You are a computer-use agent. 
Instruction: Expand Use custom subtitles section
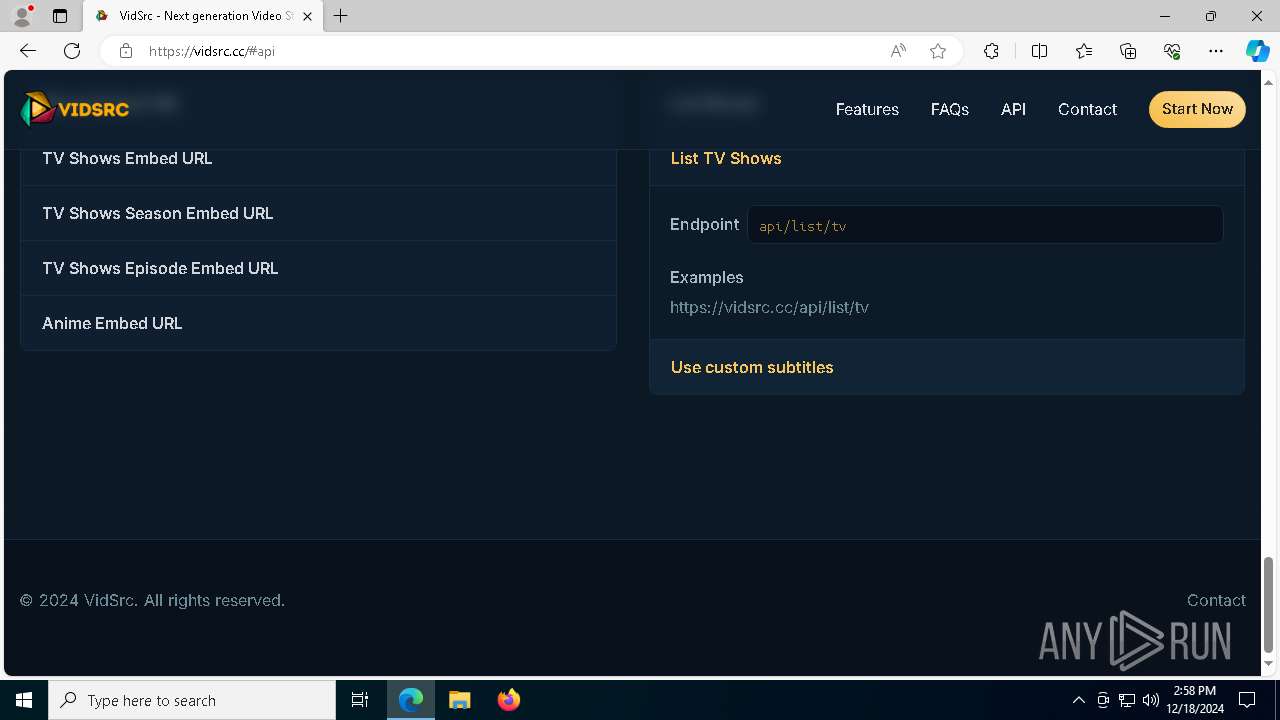[947, 367]
